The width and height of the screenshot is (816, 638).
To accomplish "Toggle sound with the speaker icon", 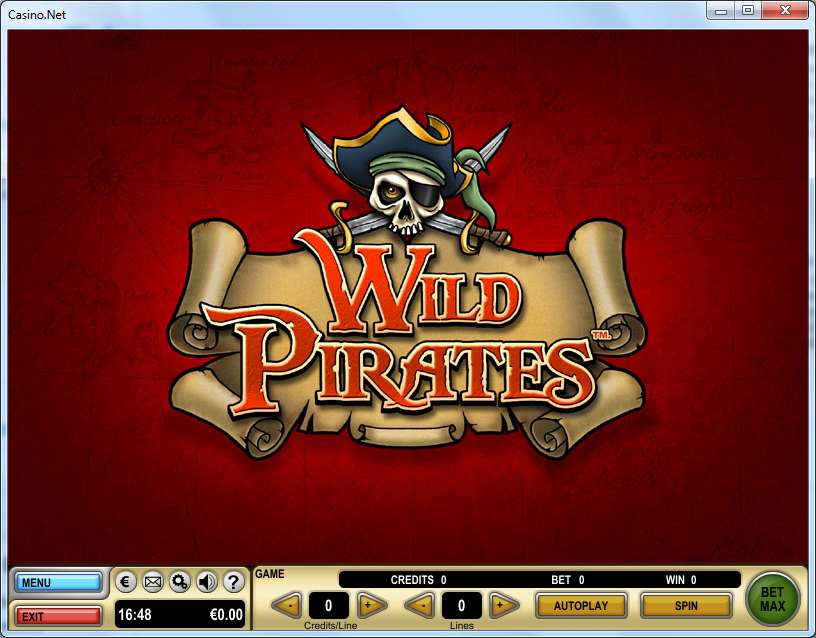I will coord(207,581).
